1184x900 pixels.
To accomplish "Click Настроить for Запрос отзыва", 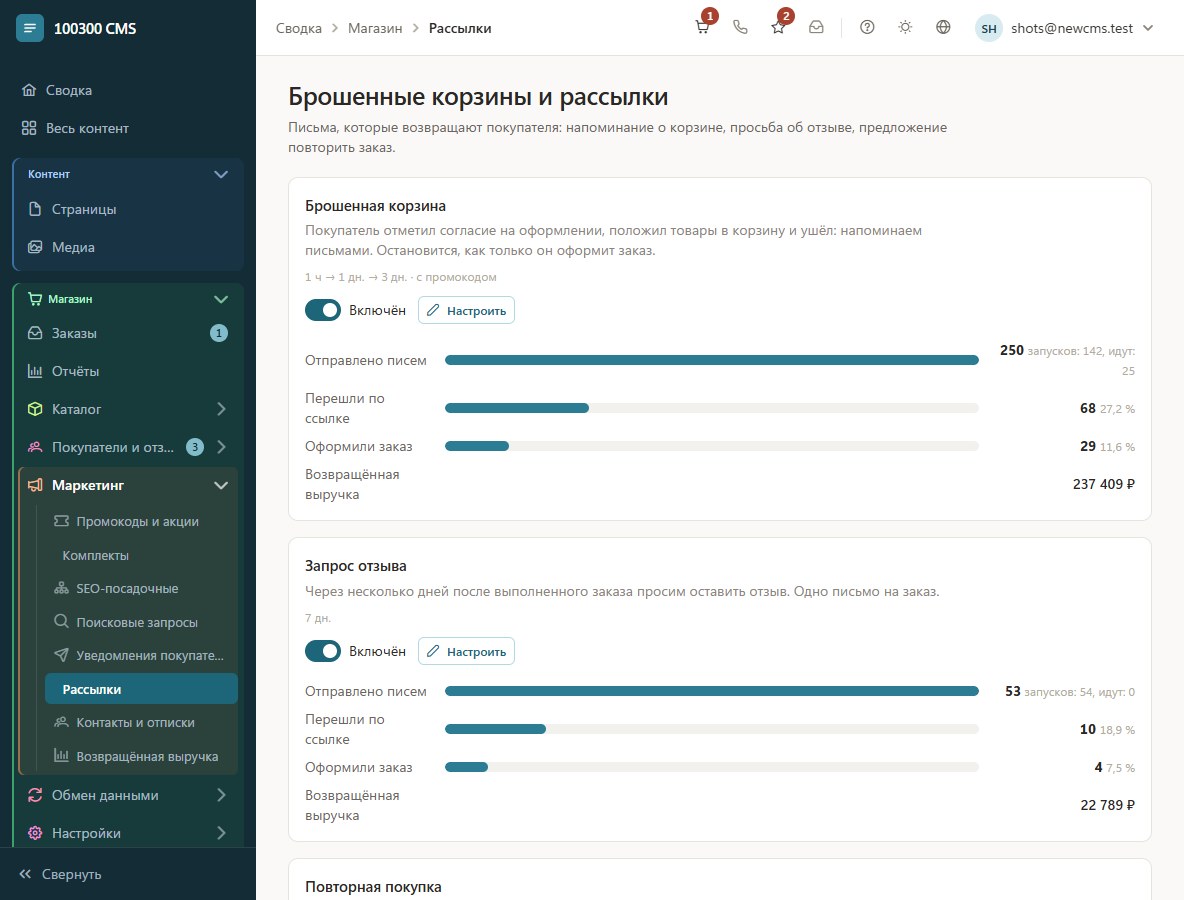I will coord(466,651).
